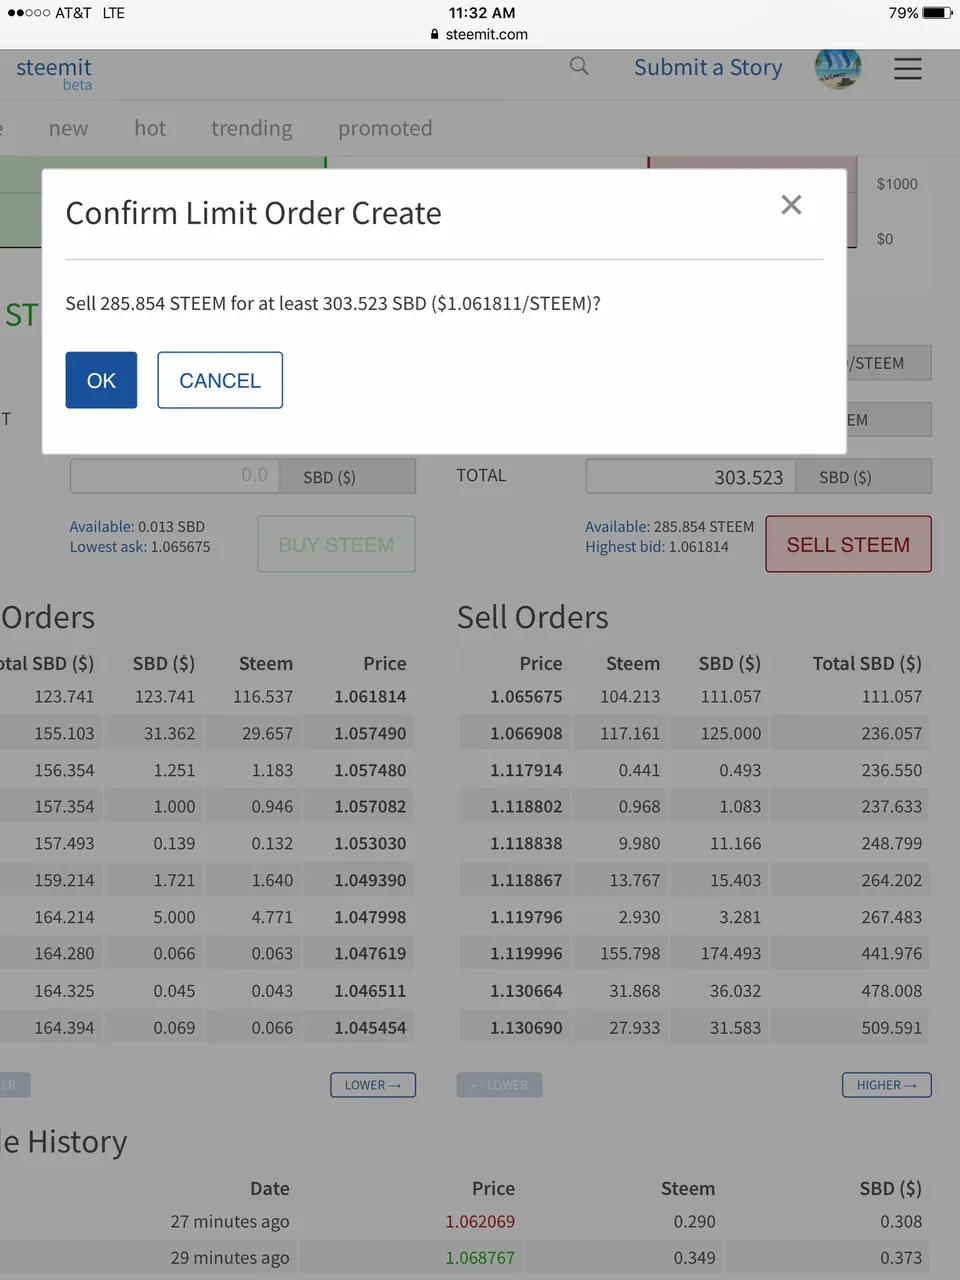Open the user avatar profile picture
The image size is (960, 1280).
(838, 68)
